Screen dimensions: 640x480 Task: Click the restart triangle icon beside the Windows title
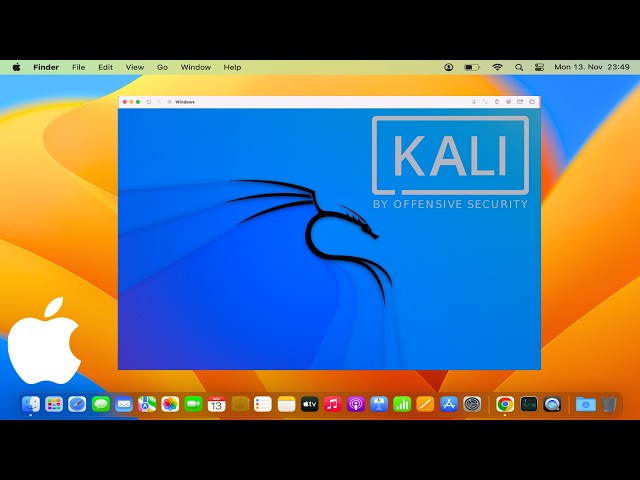169,102
